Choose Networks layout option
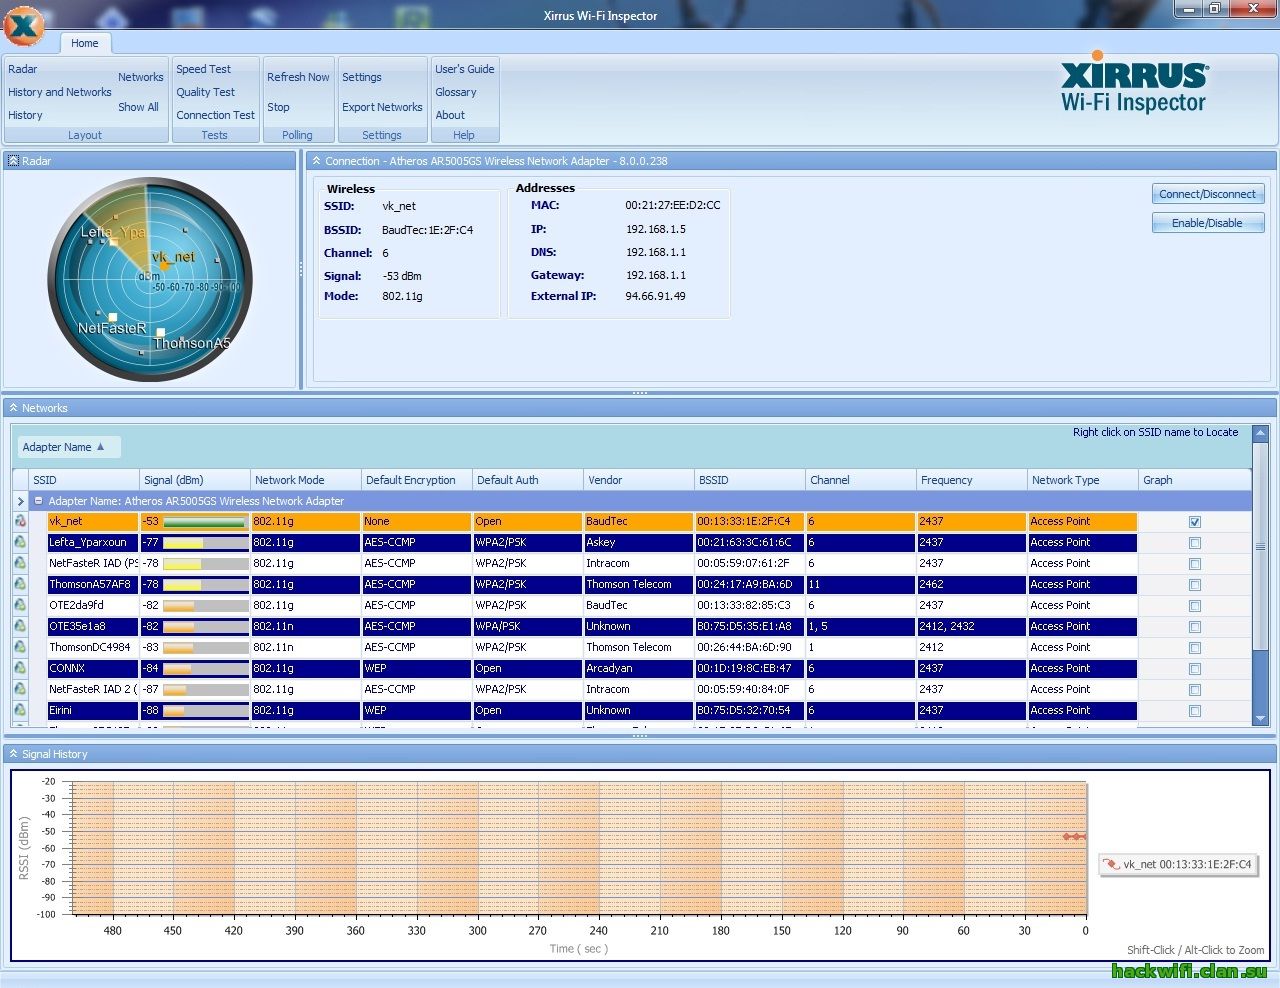 point(141,77)
